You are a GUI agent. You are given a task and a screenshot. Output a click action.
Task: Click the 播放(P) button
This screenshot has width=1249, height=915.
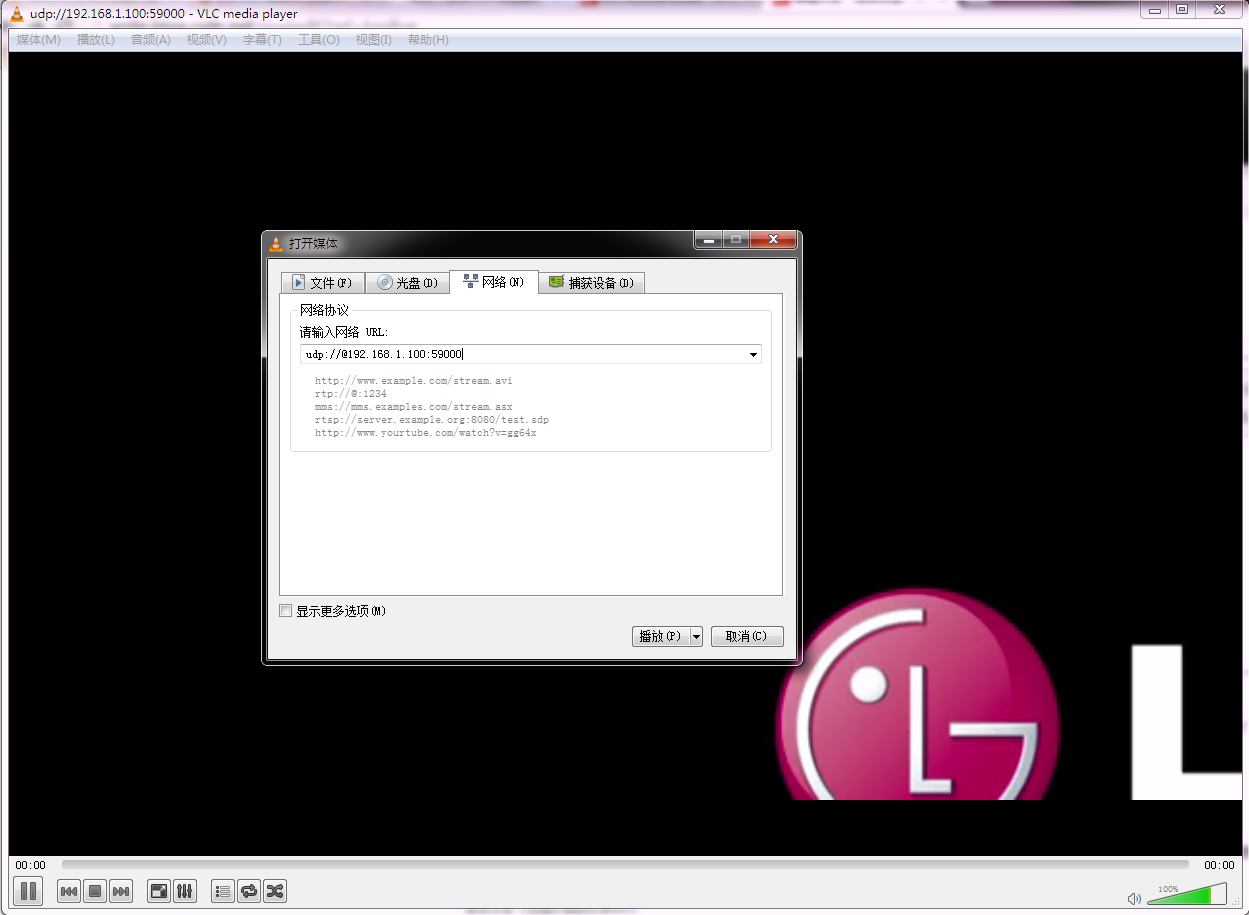point(661,636)
